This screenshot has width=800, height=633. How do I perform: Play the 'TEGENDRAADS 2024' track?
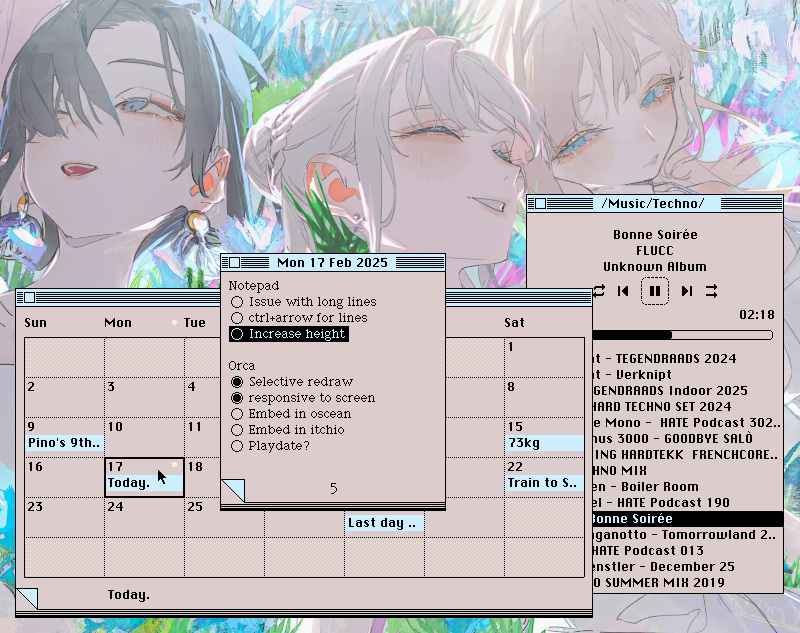coord(688,359)
